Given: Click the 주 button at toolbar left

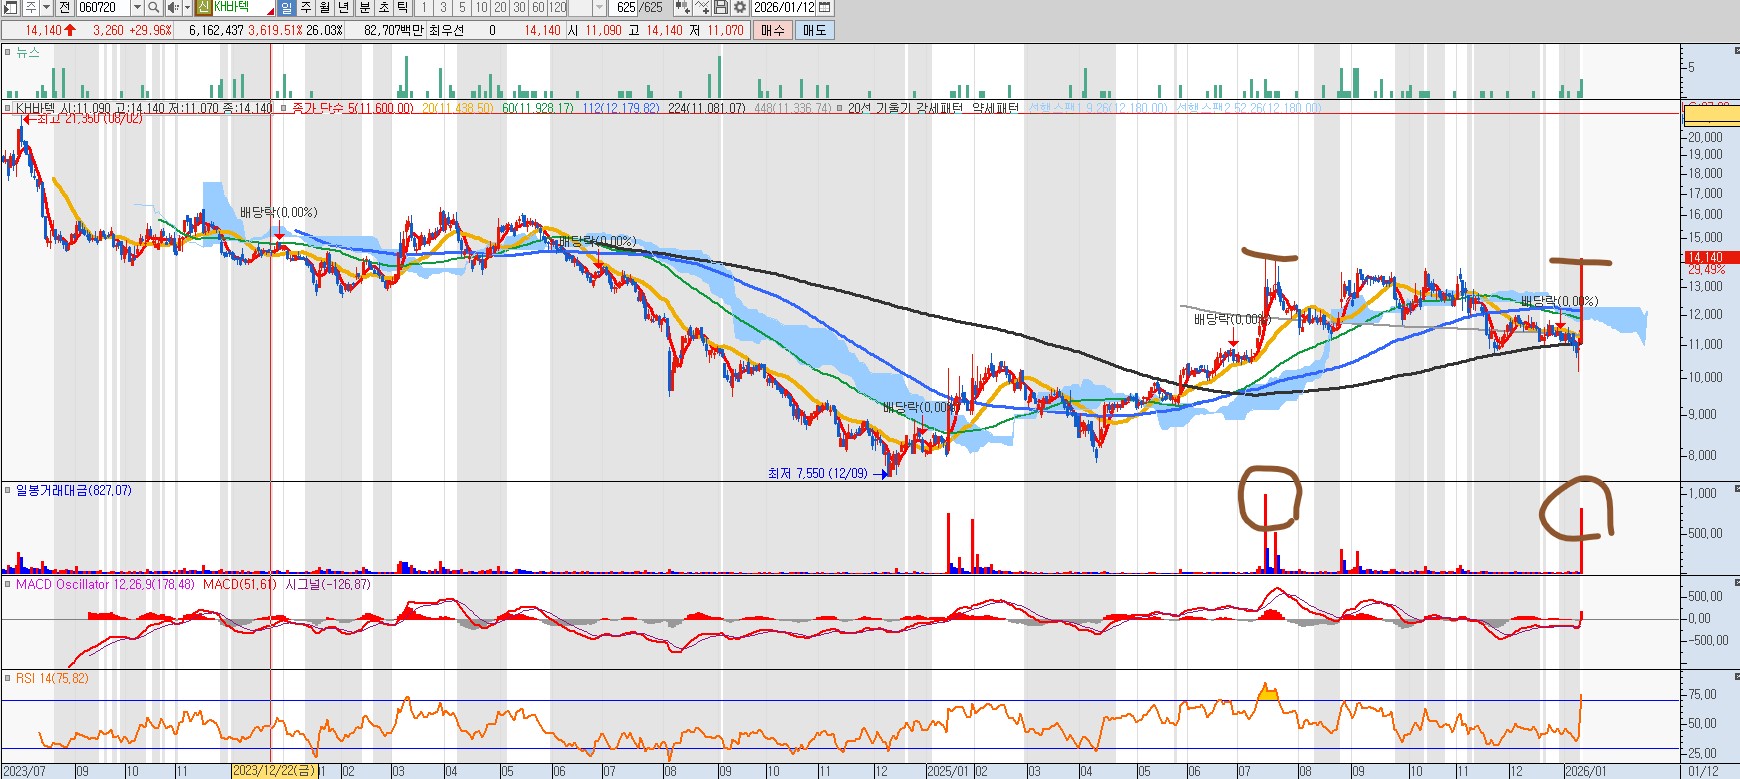Looking at the screenshot, I should pos(30,7).
